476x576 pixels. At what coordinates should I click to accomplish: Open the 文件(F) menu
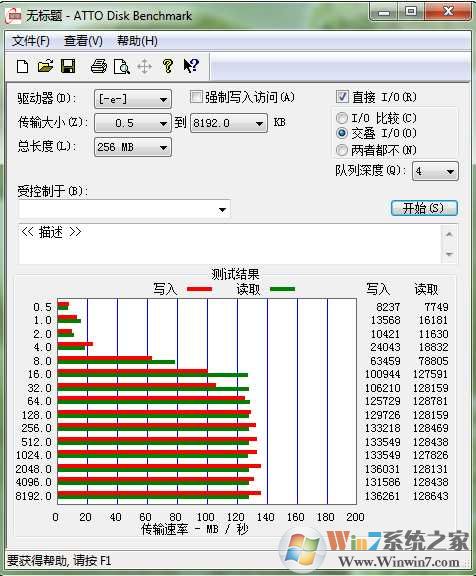(30, 41)
